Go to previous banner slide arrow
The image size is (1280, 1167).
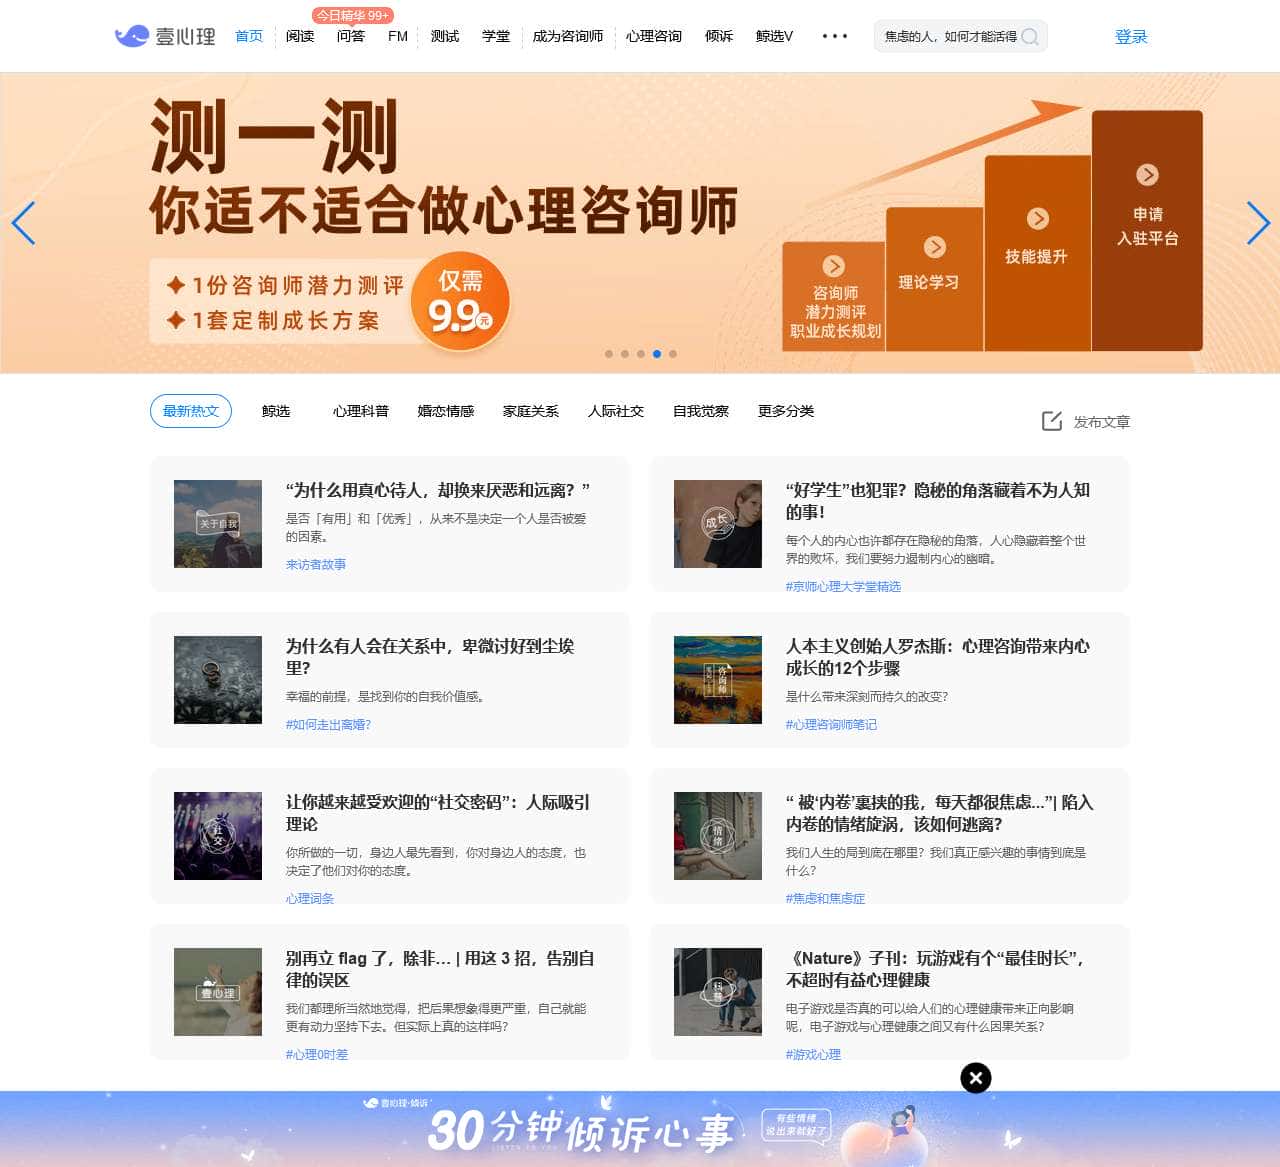[23, 223]
